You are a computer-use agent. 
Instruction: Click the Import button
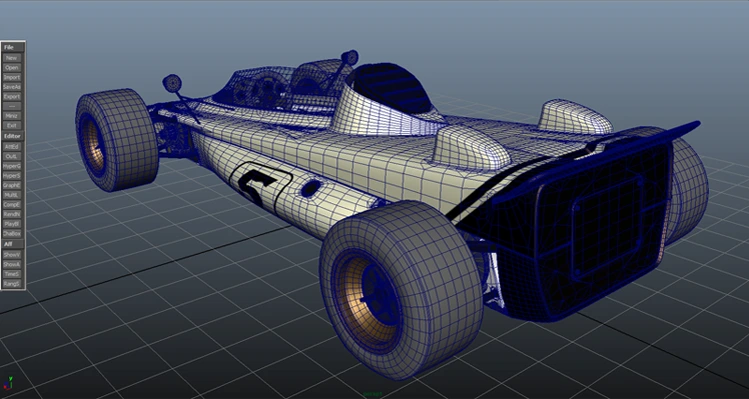tap(11, 77)
